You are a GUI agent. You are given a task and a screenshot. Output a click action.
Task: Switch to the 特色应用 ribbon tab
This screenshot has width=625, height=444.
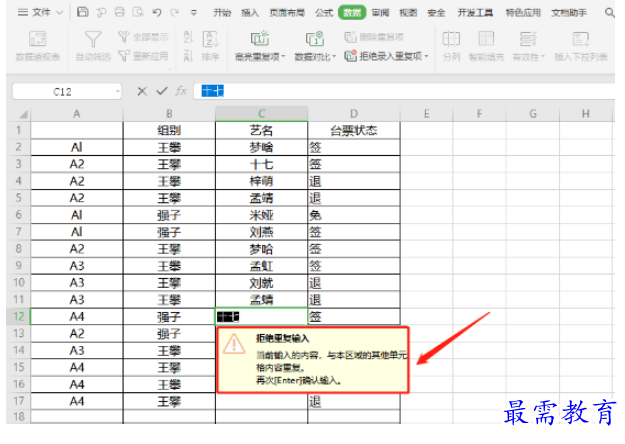[523, 13]
